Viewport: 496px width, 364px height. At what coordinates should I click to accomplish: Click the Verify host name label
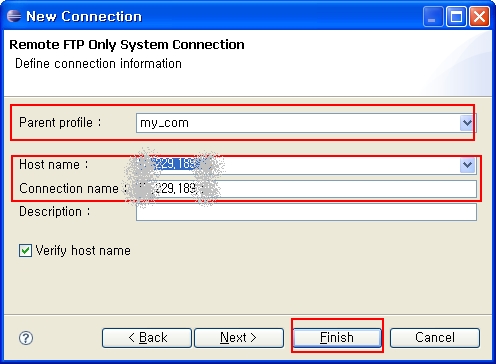(x=83, y=251)
